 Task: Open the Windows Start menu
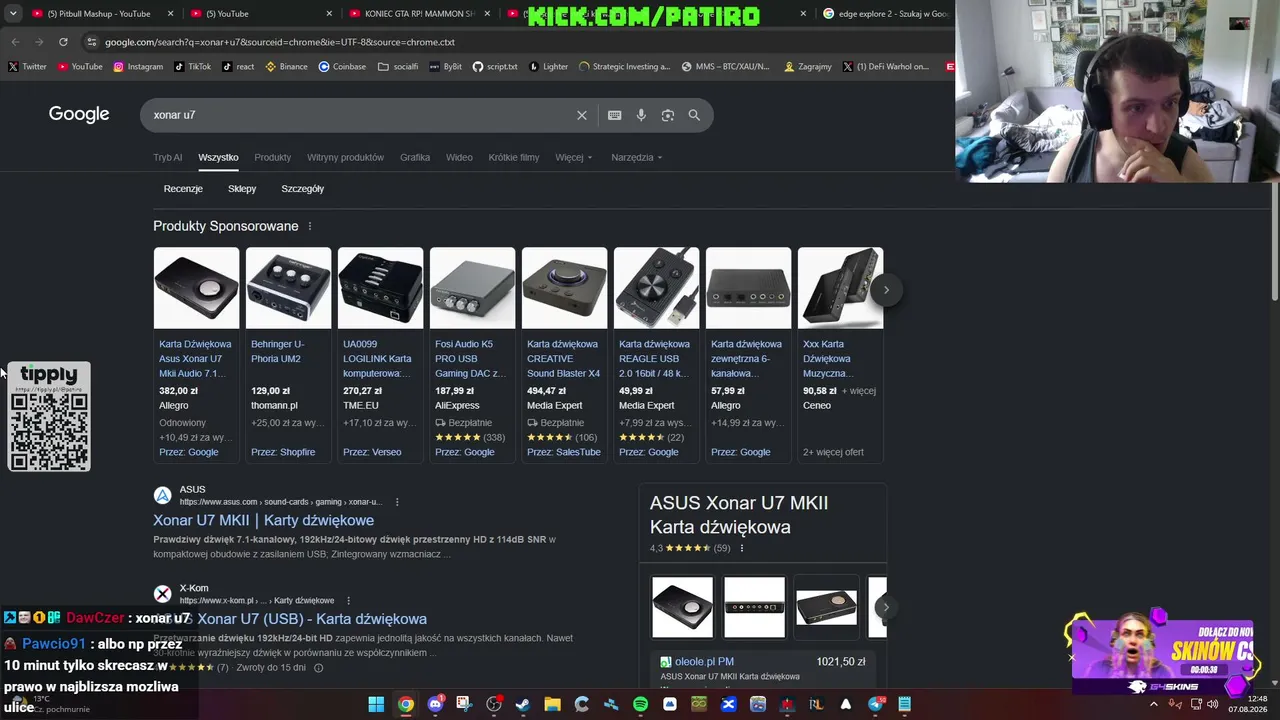point(376,704)
